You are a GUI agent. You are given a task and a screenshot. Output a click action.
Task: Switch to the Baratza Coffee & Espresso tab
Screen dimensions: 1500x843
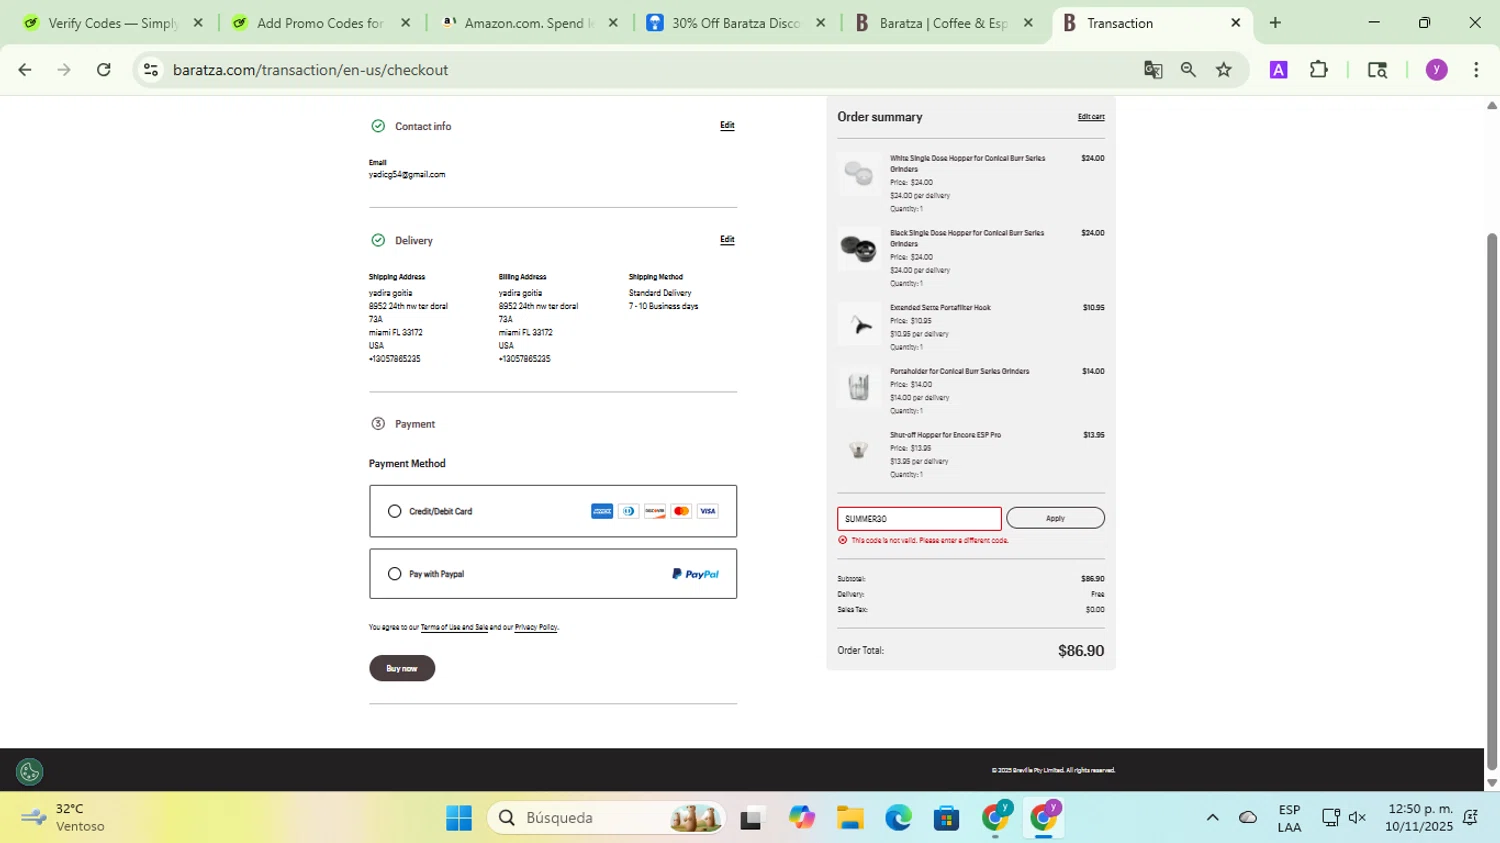pos(944,23)
